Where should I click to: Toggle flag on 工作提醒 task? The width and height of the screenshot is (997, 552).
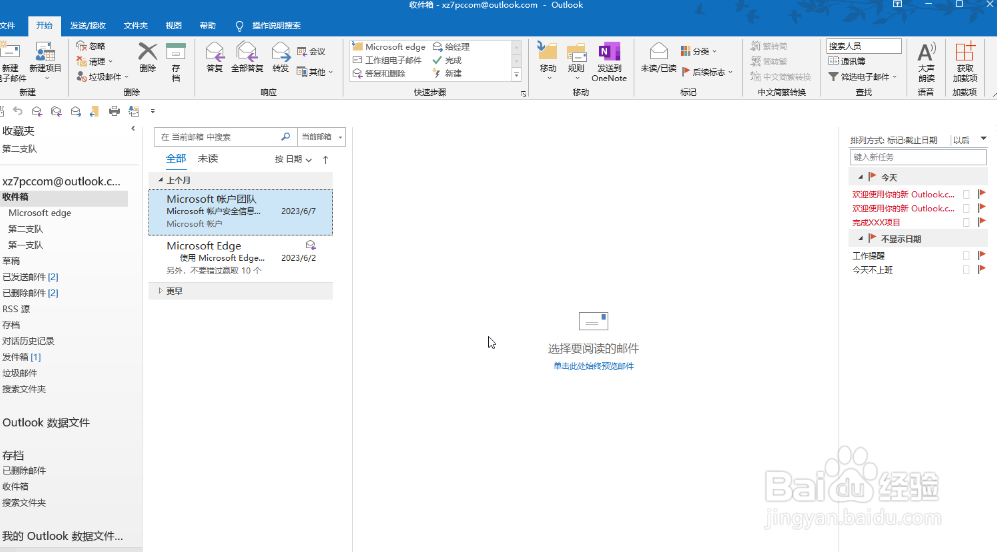pyautogui.click(x=982, y=255)
